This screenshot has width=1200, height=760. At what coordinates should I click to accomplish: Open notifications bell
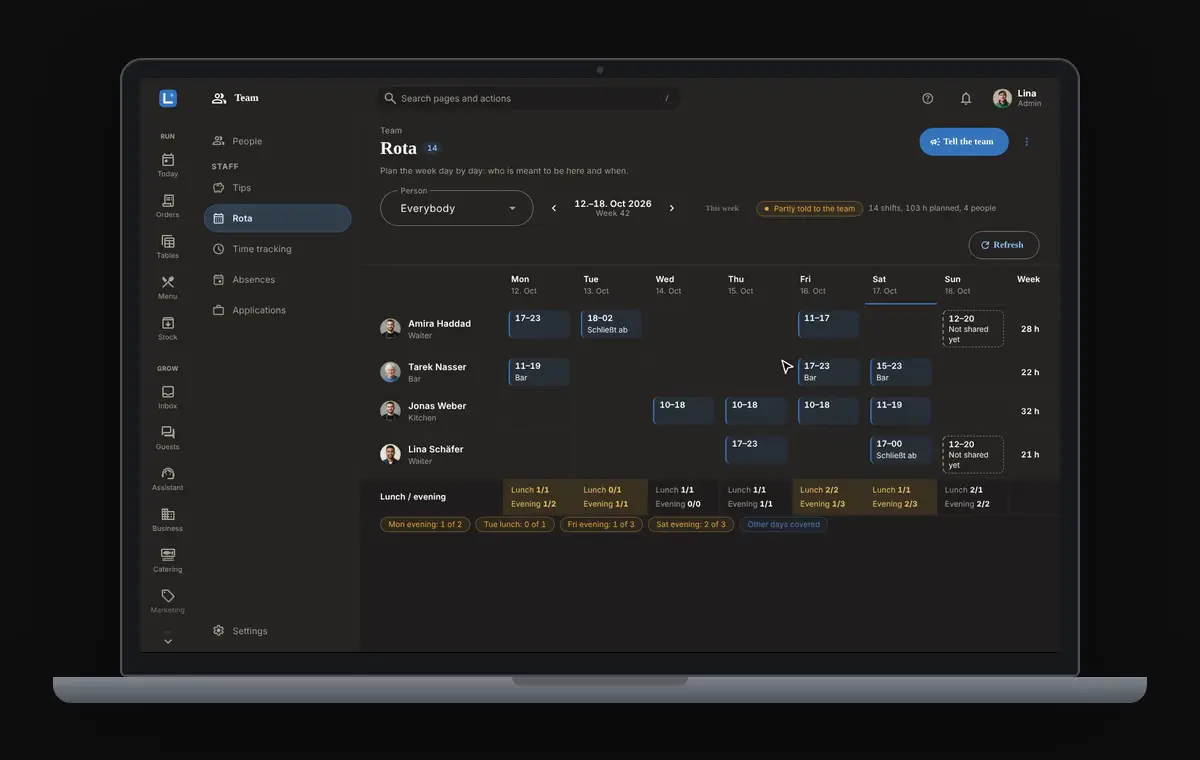pos(965,98)
